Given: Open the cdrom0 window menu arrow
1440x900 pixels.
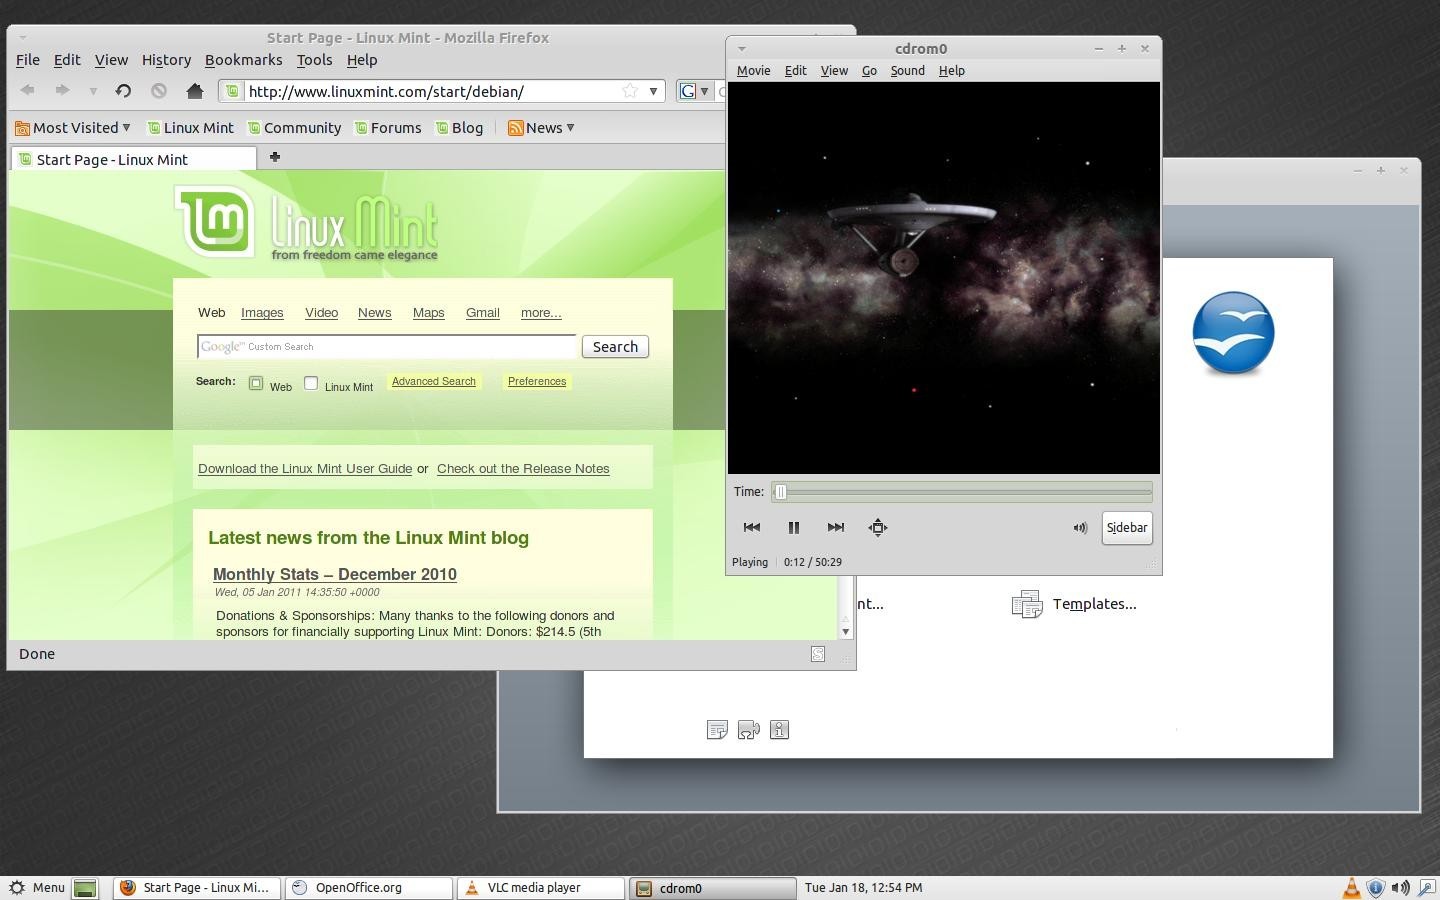Looking at the screenshot, I should pyautogui.click(x=741, y=48).
